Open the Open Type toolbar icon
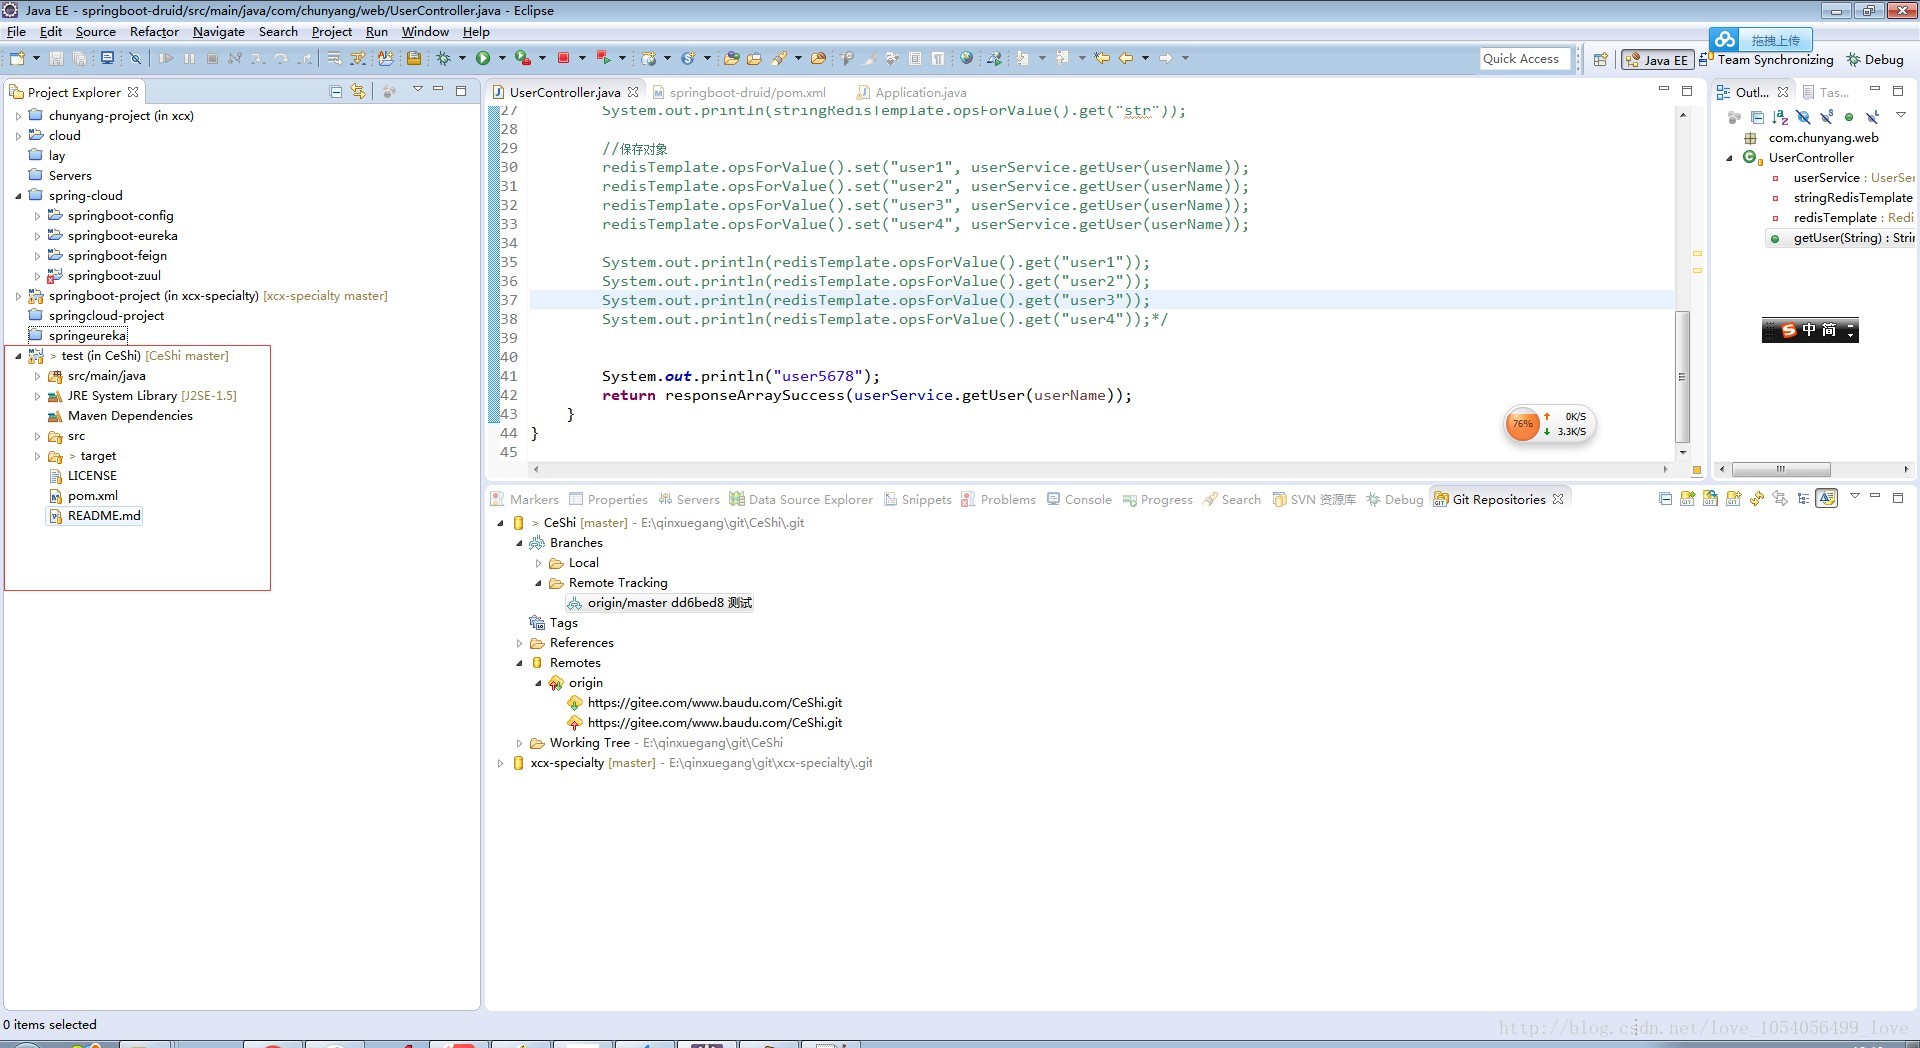The height and width of the screenshot is (1048, 1920). (x=731, y=58)
